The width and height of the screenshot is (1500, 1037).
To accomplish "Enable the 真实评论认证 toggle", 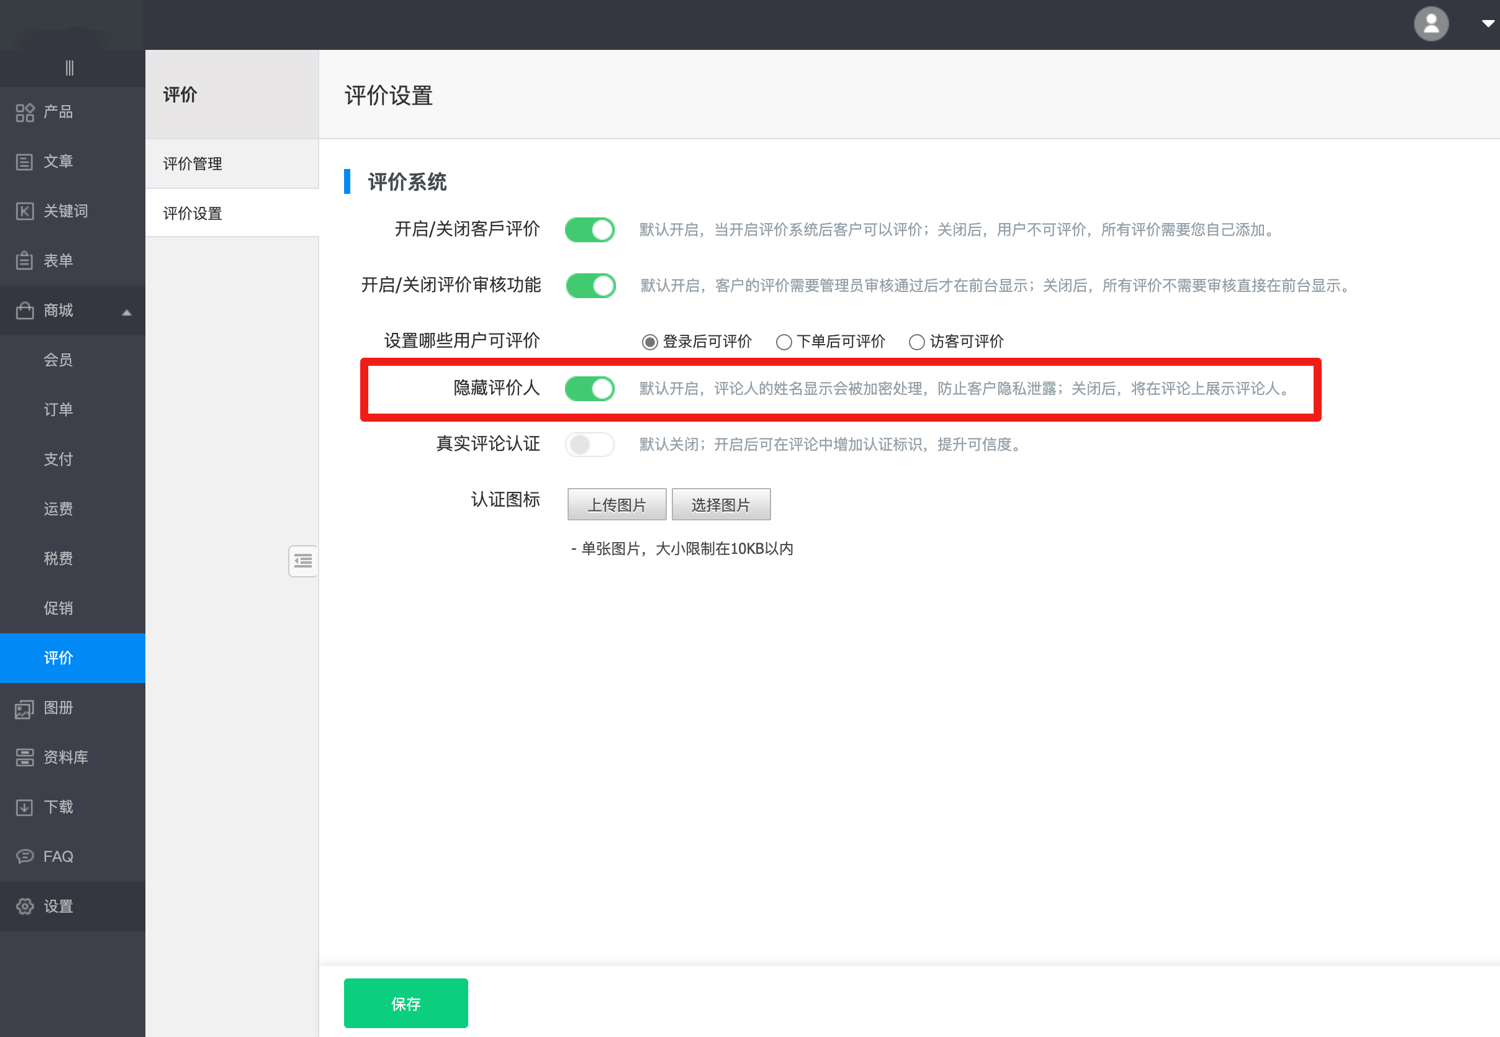I will point(590,445).
